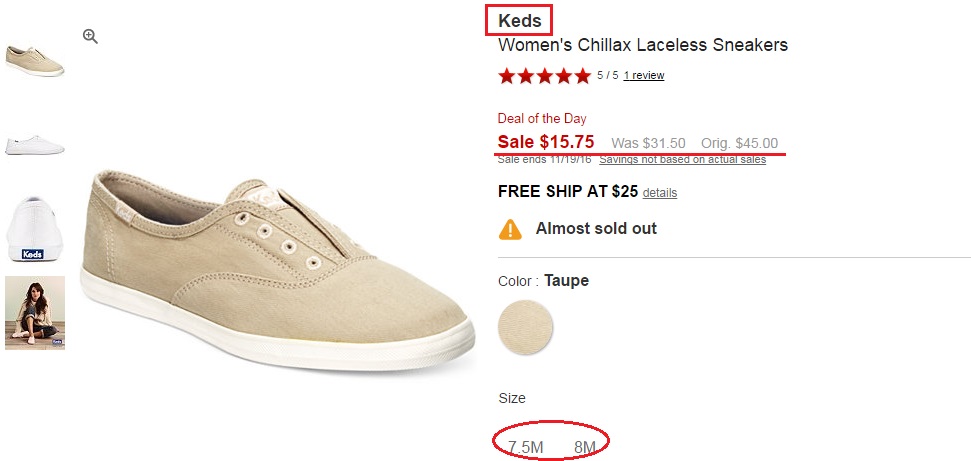Open the Keds brand link
Screen dimensions: 971x461
(519, 21)
